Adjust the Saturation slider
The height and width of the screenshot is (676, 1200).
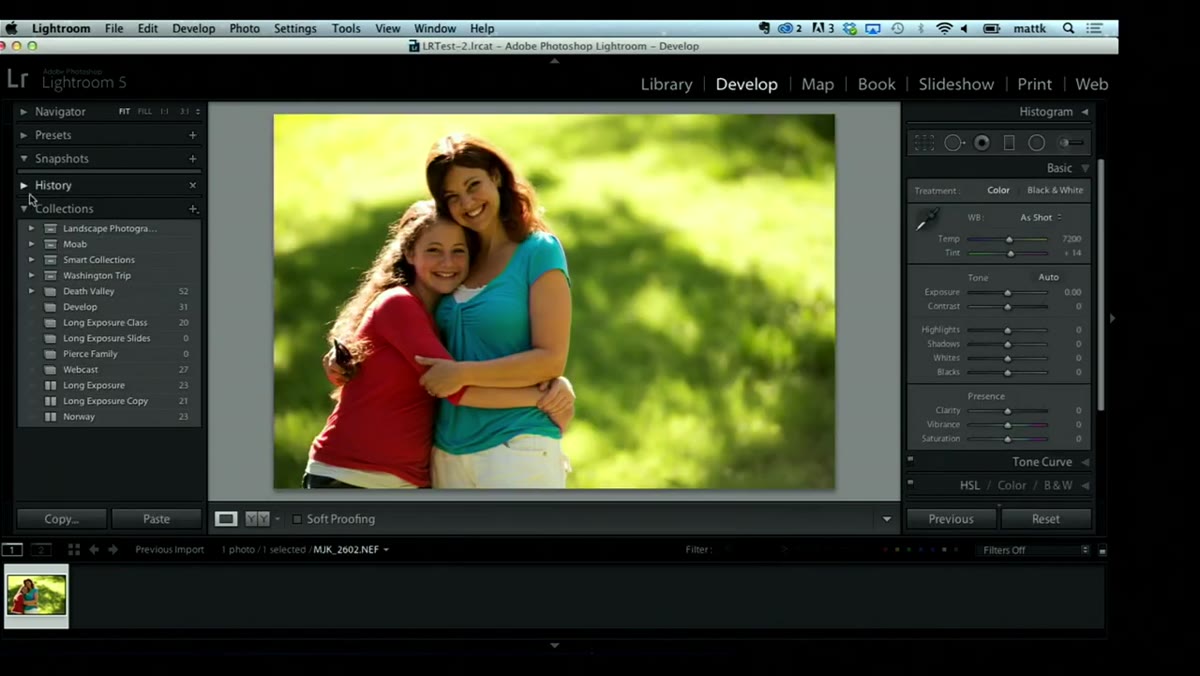[1007, 438]
